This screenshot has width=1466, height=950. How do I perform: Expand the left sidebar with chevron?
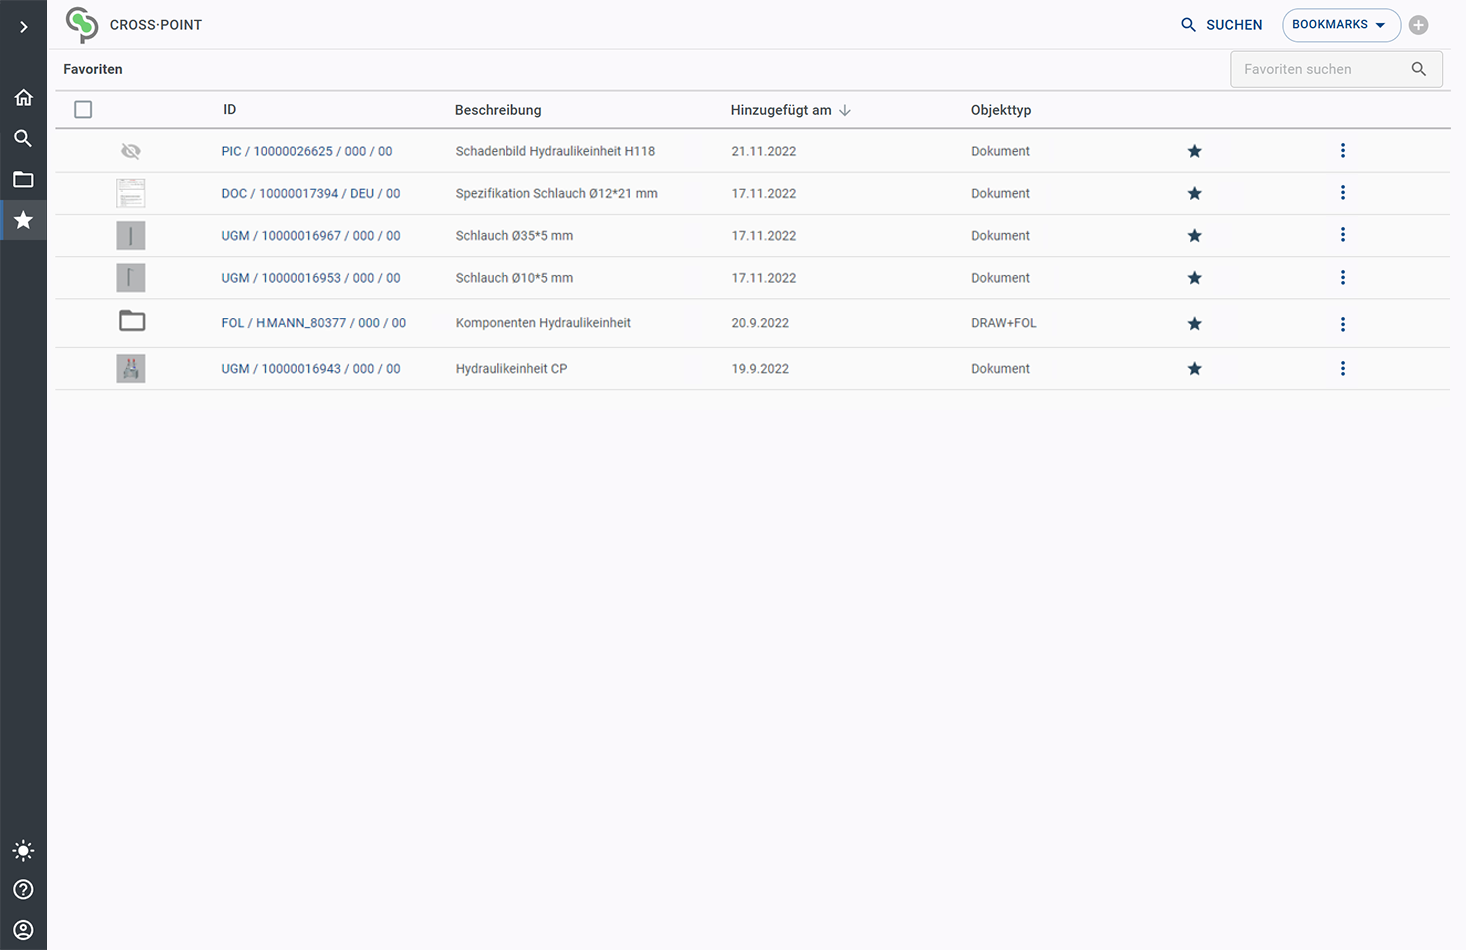point(23,27)
